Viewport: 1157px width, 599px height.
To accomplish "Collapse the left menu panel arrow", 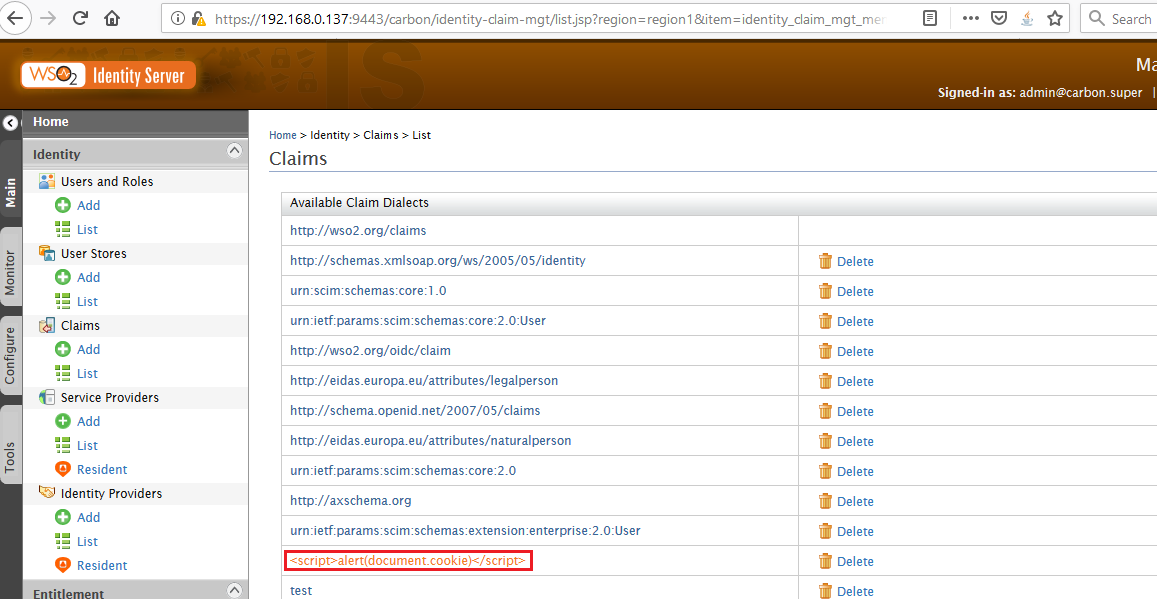I will tap(10, 123).
